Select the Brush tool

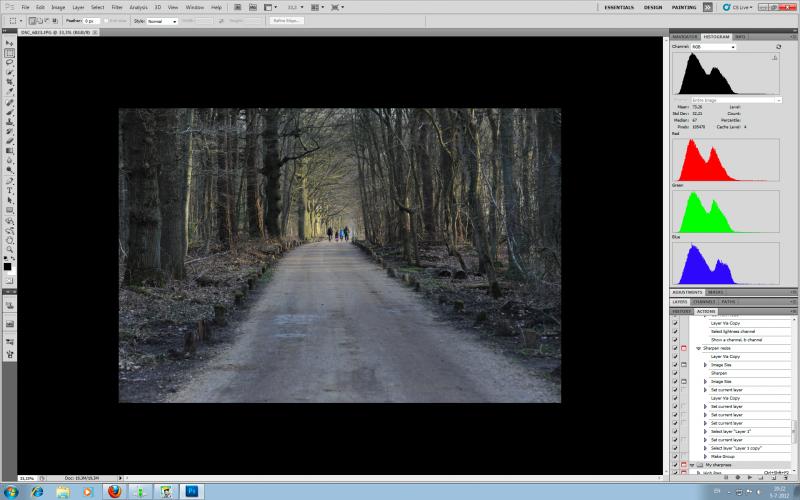9,113
